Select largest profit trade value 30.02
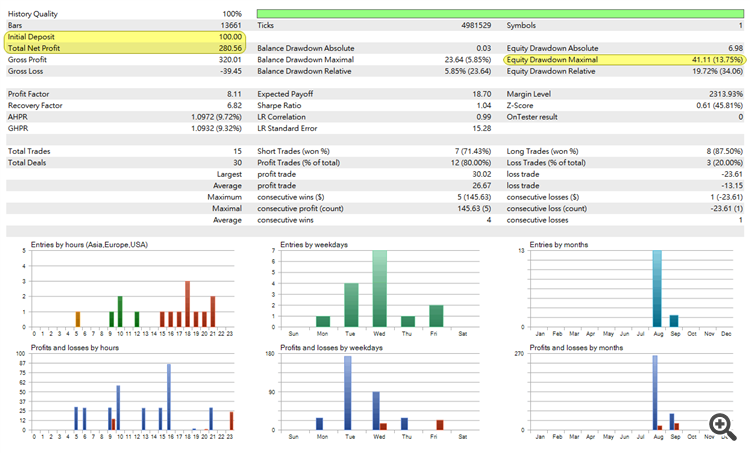The width and height of the screenshot is (750, 453). tap(482, 175)
